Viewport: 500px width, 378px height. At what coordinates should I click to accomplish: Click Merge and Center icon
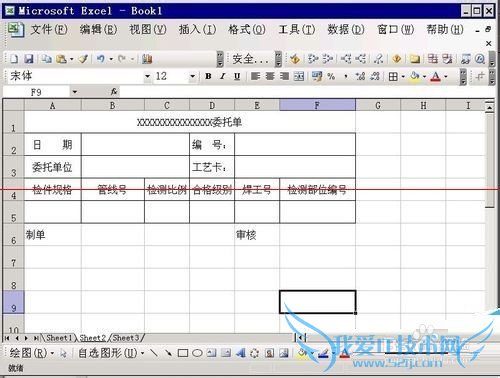point(299,76)
